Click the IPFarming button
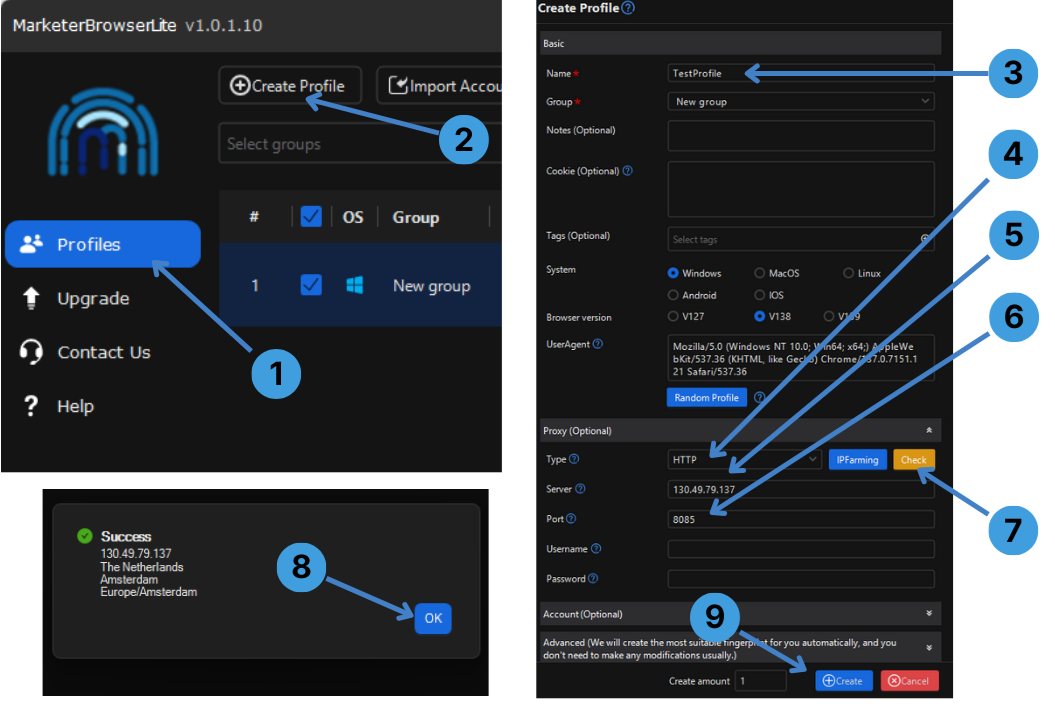Image resolution: width=1055 pixels, height=706 pixels. pyautogui.click(x=857, y=460)
